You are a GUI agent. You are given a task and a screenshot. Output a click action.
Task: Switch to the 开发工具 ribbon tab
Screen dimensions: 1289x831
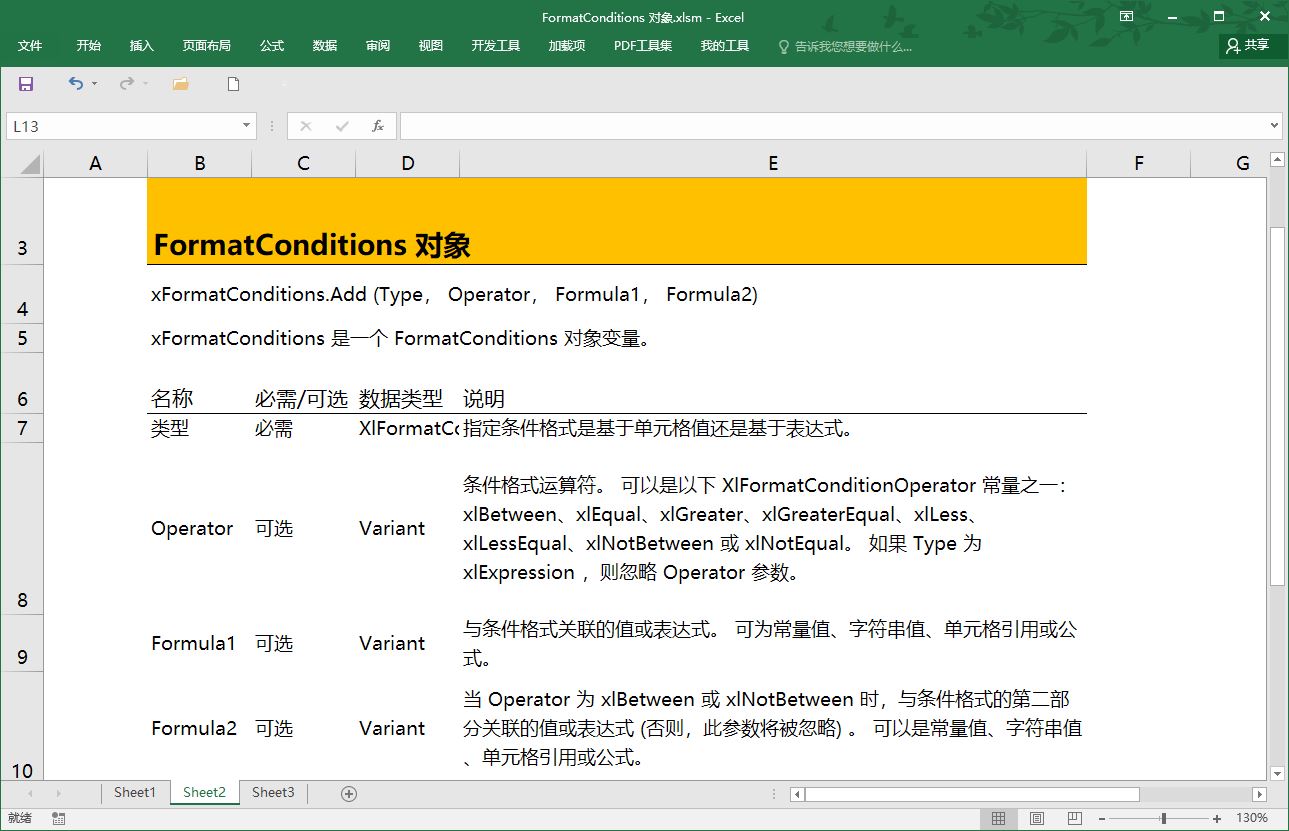[x=494, y=44]
